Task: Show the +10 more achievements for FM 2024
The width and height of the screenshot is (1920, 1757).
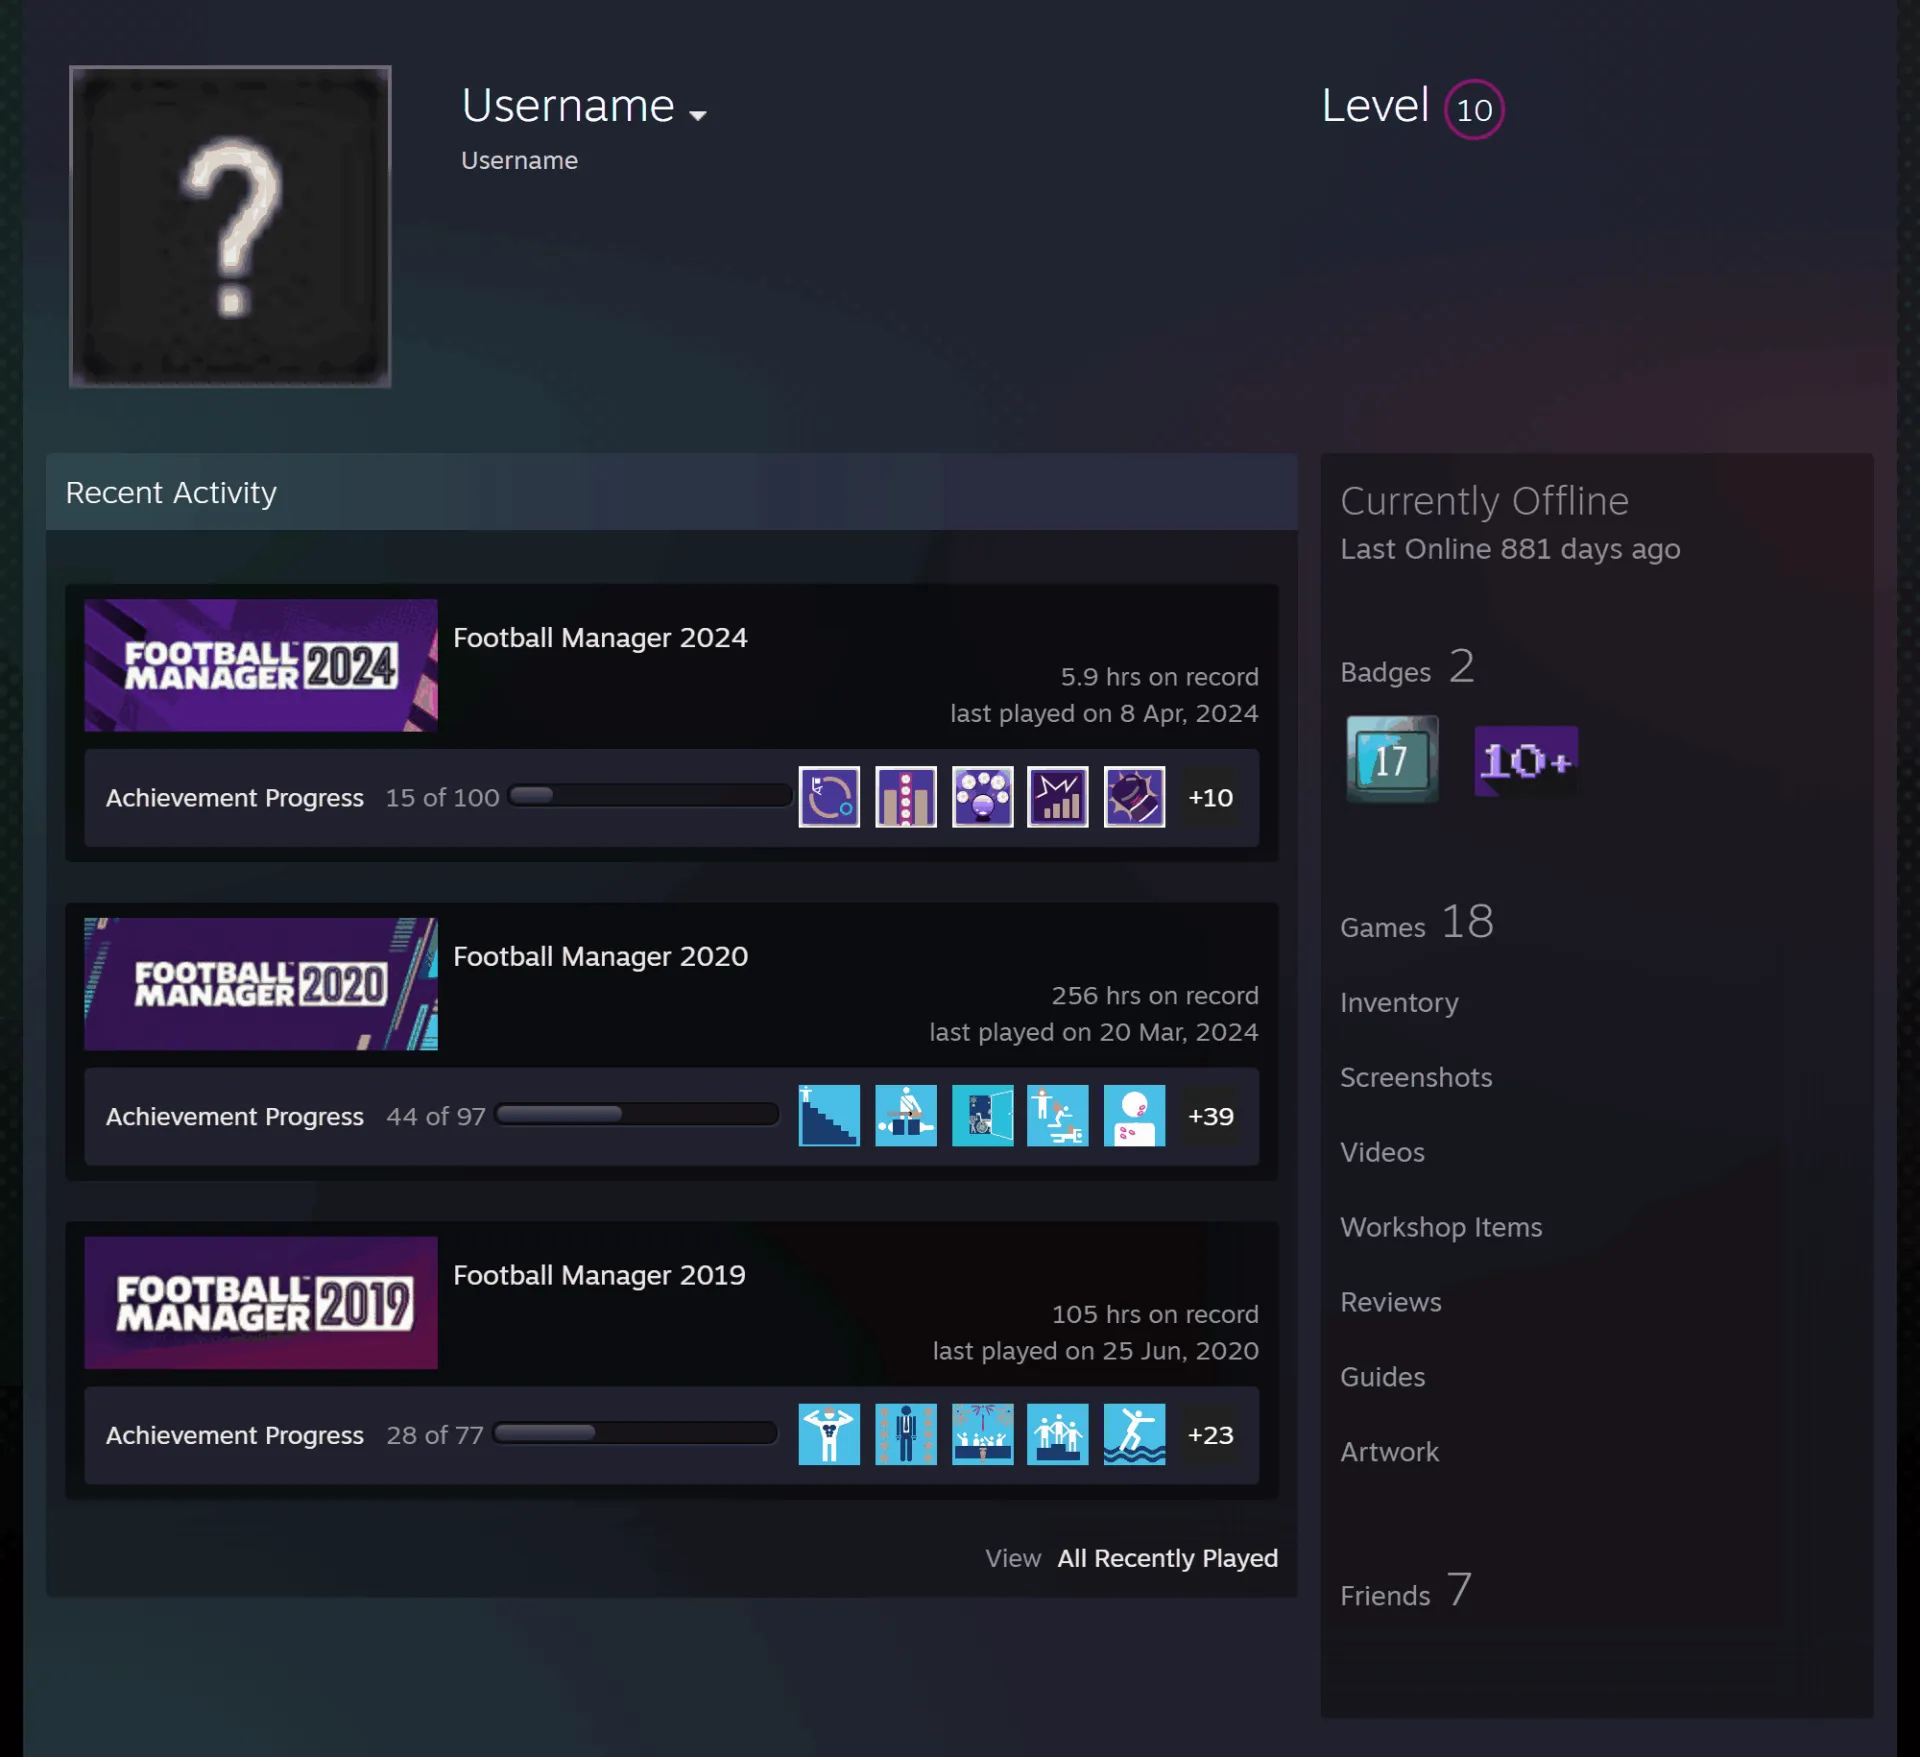Action: click(1210, 797)
